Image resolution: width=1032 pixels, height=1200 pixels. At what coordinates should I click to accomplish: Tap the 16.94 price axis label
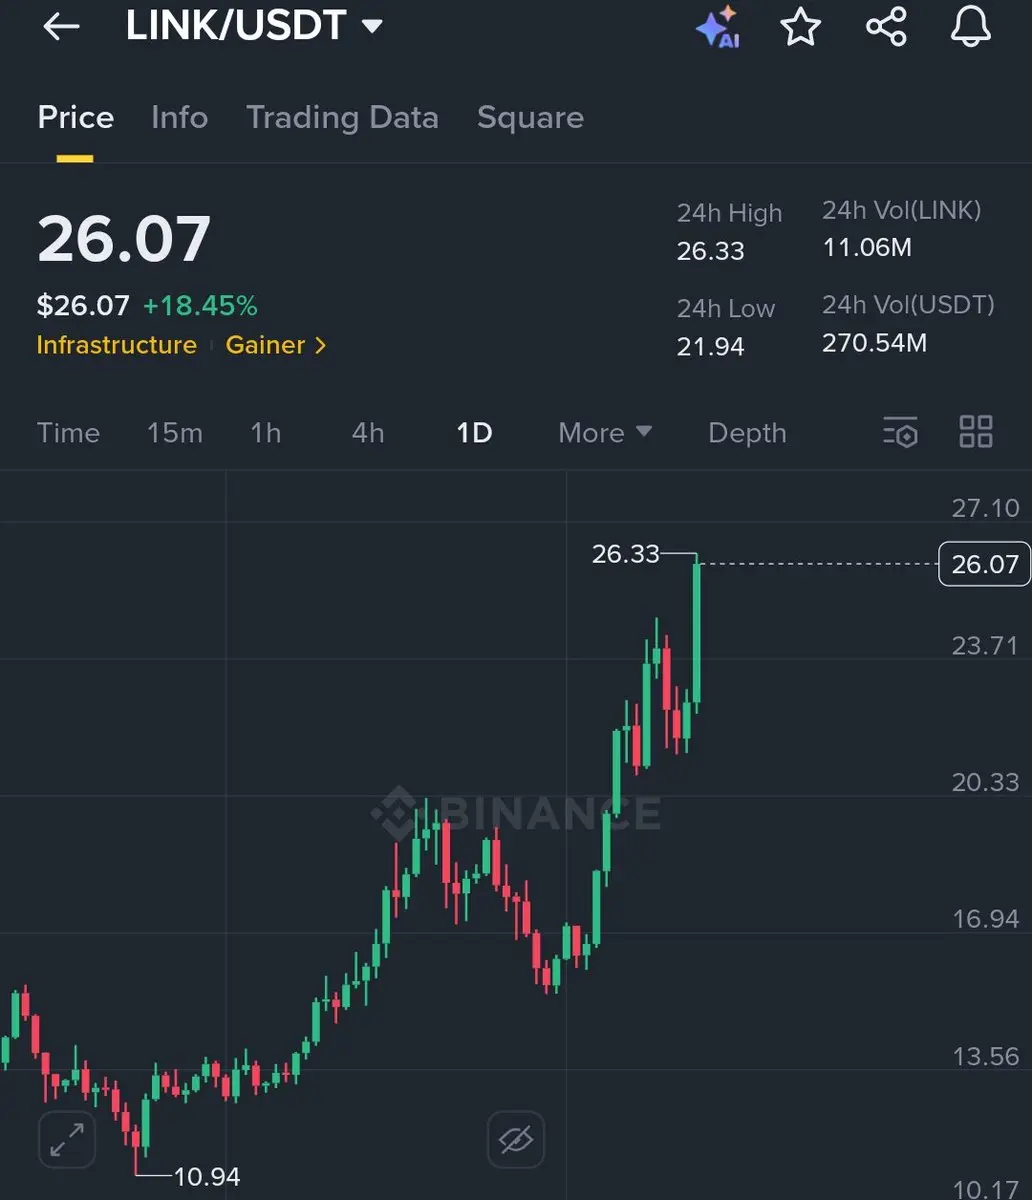(x=985, y=919)
